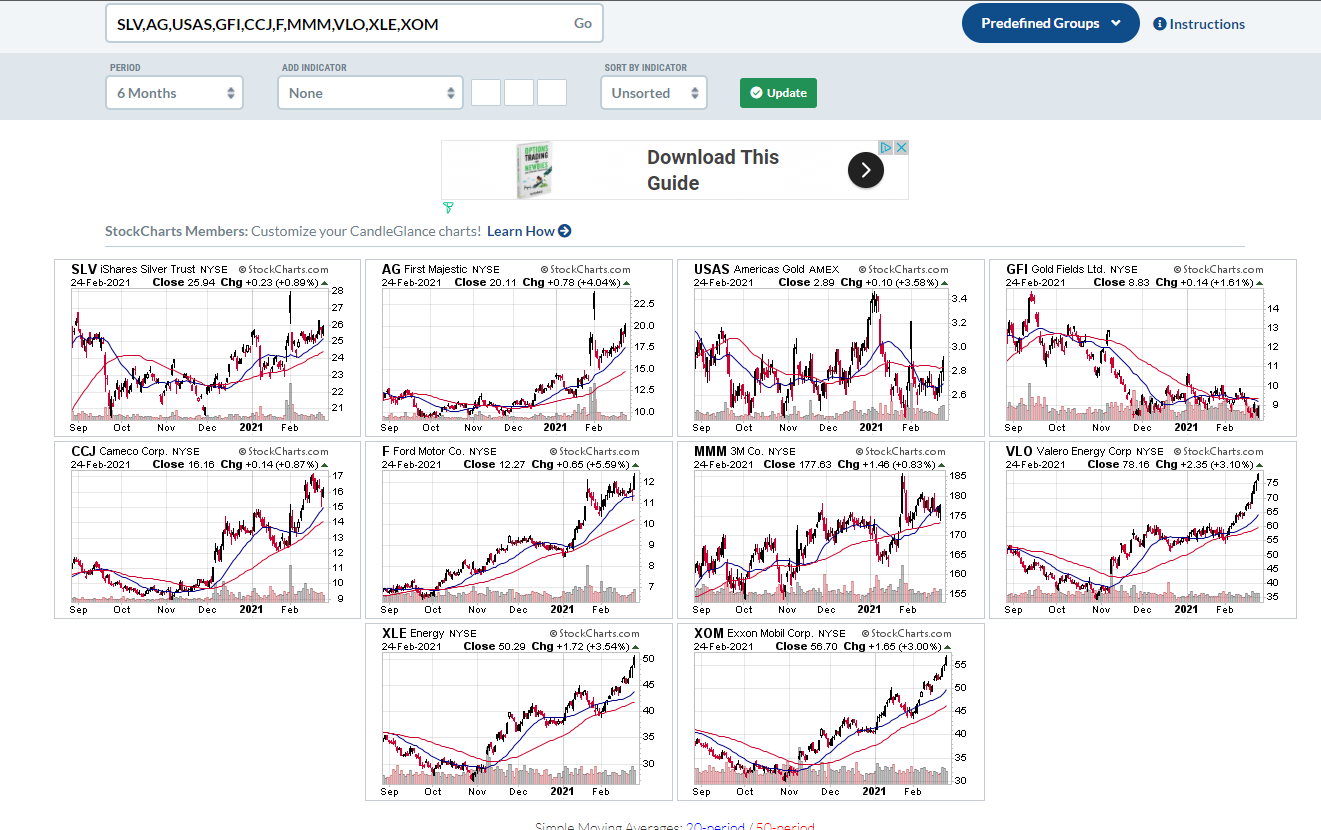Click the 50-period moving average link
The image size is (1321, 830).
(787, 826)
